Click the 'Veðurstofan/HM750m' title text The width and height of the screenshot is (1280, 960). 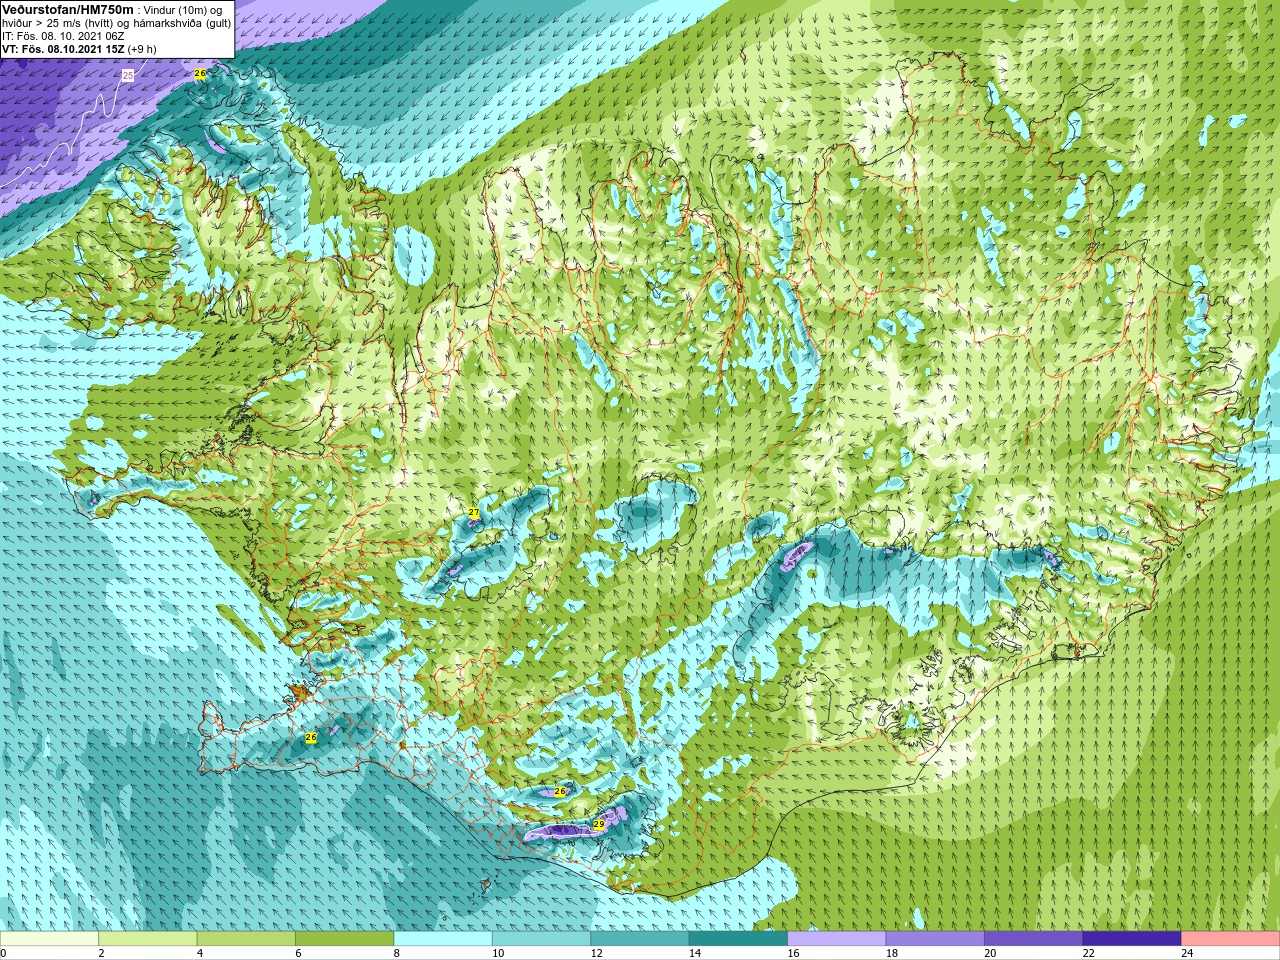pyautogui.click(x=67, y=9)
